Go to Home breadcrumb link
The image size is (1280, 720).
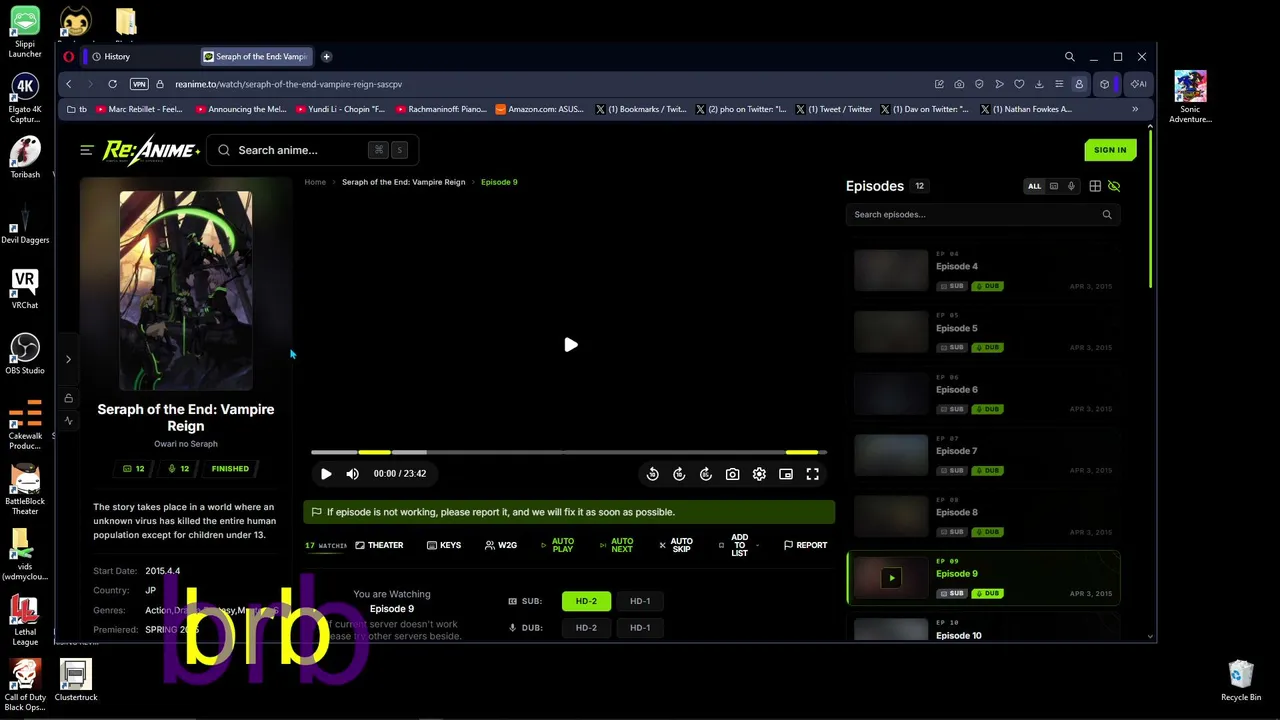315,182
